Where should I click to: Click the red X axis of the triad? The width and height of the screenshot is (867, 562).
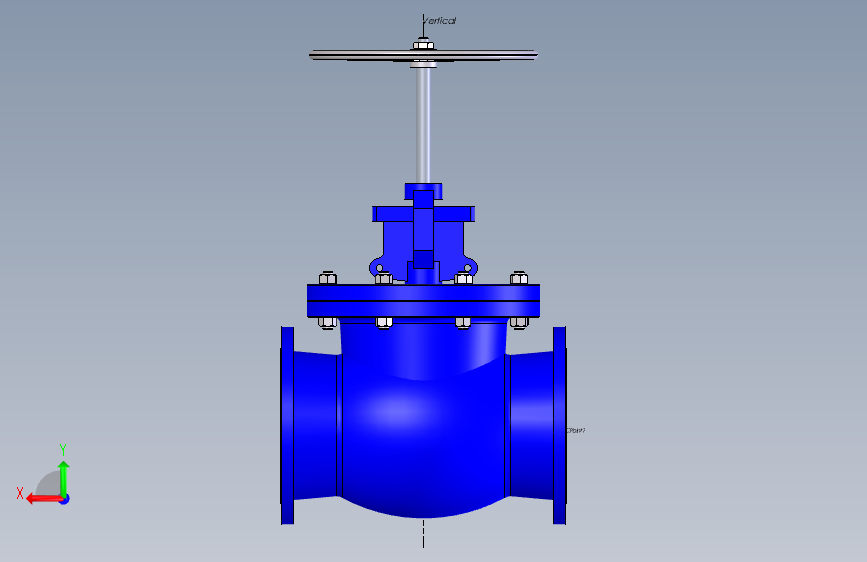(x=43, y=499)
